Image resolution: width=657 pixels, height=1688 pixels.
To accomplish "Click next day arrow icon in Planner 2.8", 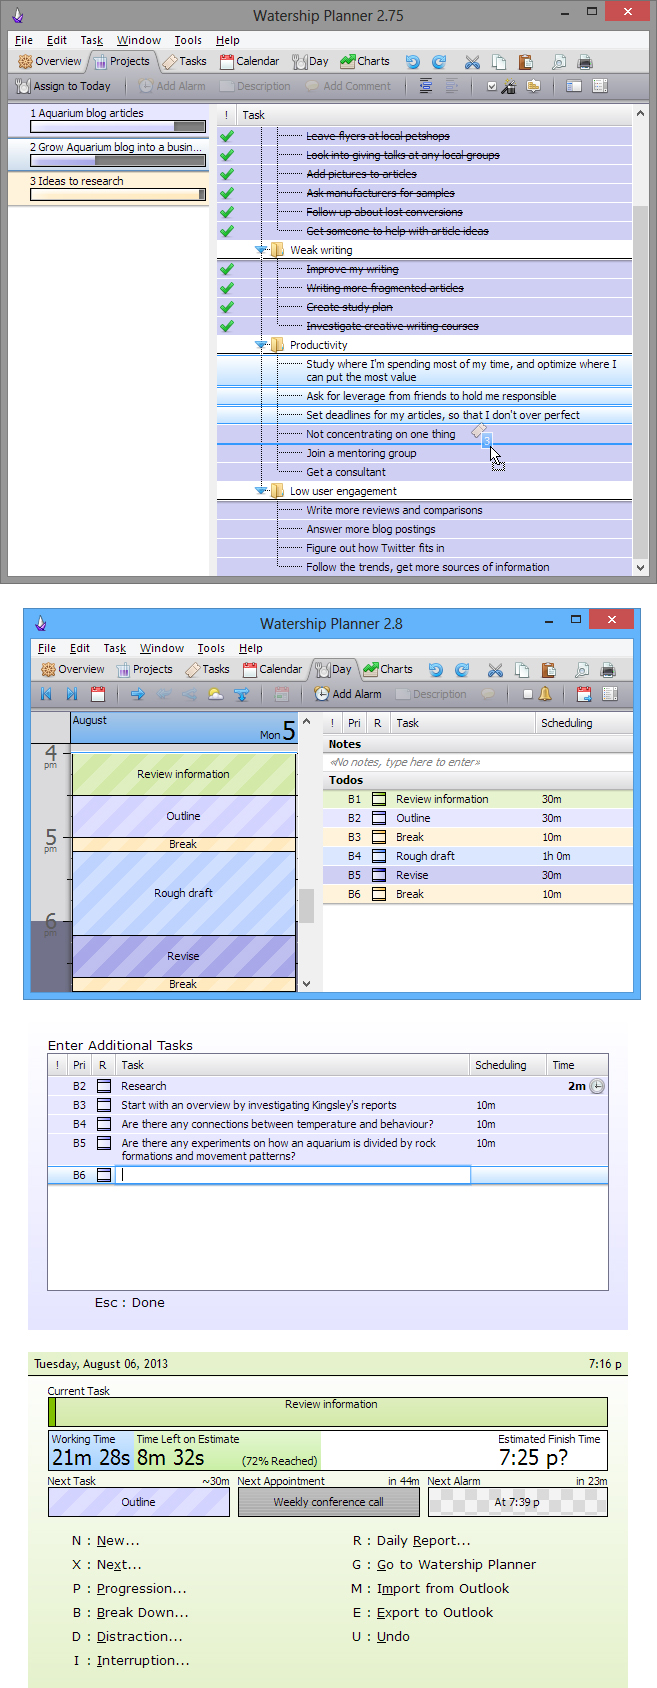I will 72,694.
